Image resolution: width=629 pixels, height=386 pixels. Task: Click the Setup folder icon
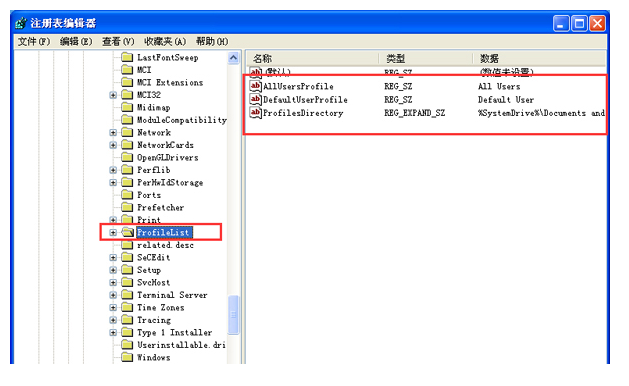coord(127,270)
